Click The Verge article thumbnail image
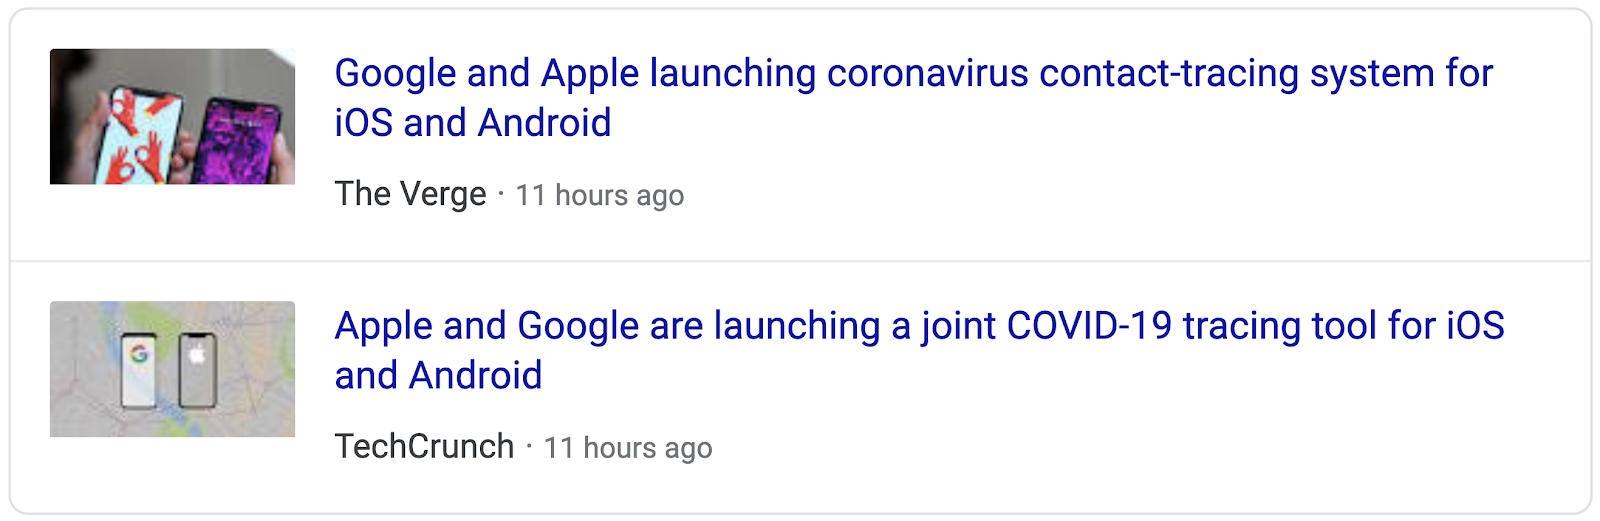Screen dimensions: 1600x521 pyautogui.click(x=172, y=116)
